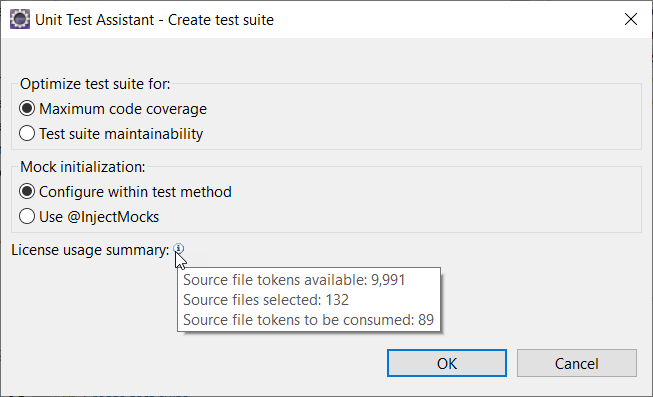Click empty space inside Mock initialization group
This screenshot has height=397, width=653.
(x=416, y=204)
